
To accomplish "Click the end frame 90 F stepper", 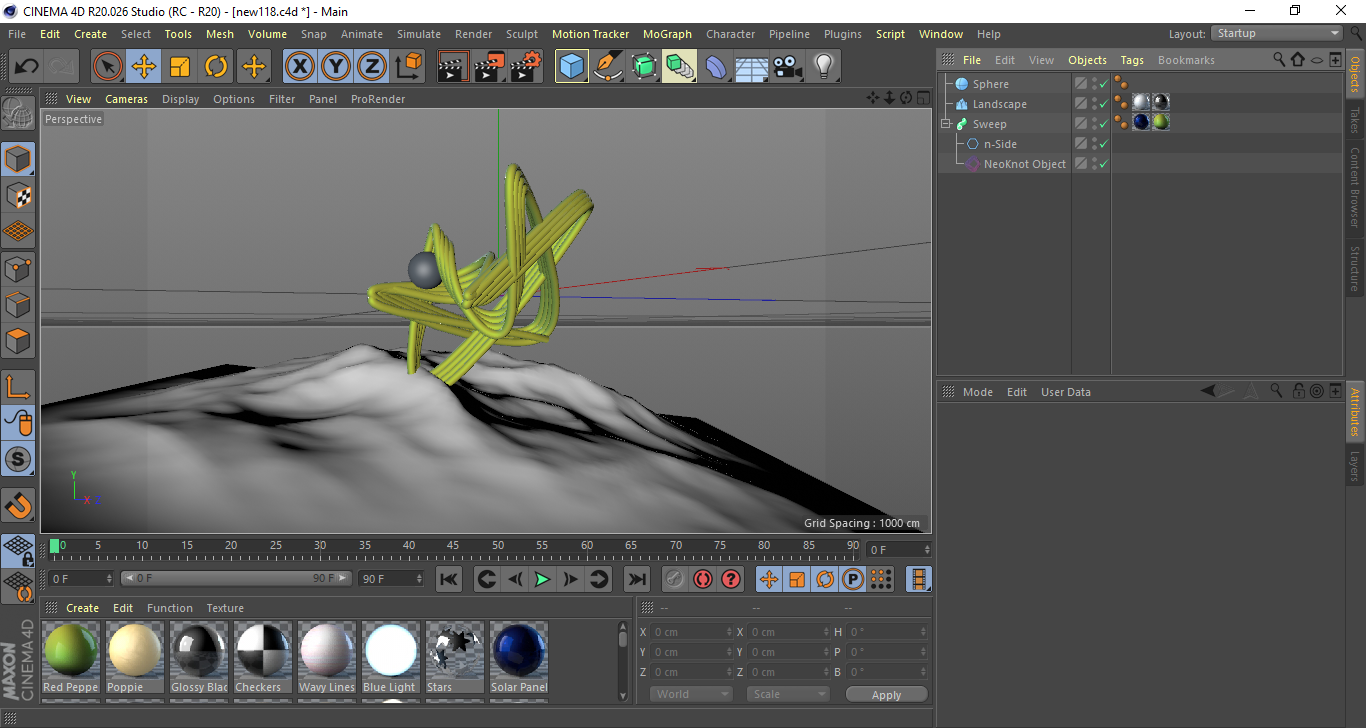I will pyautogui.click(x=419, y=579).
